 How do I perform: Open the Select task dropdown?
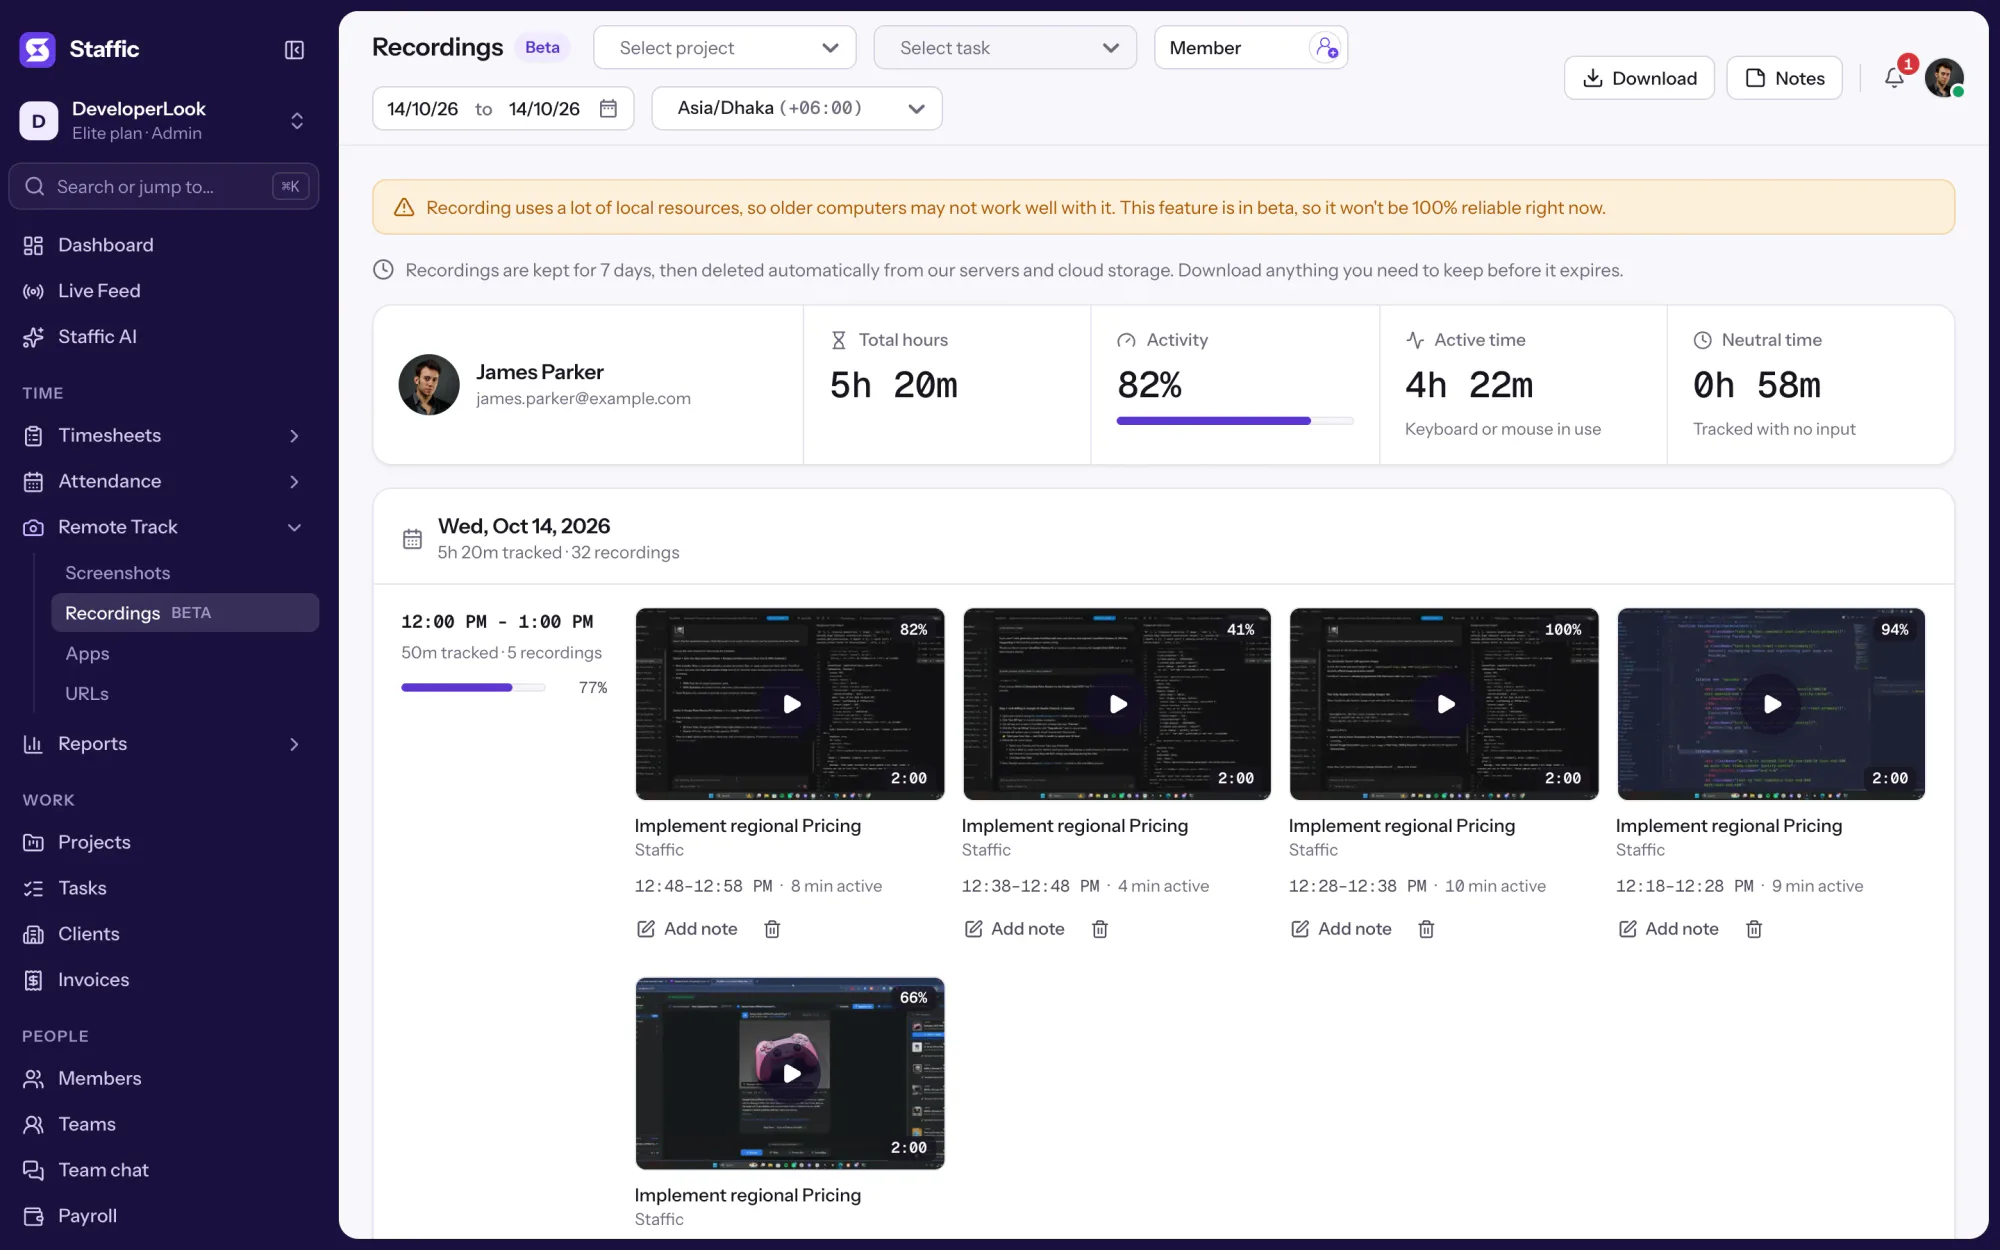tap(1005, 48)
